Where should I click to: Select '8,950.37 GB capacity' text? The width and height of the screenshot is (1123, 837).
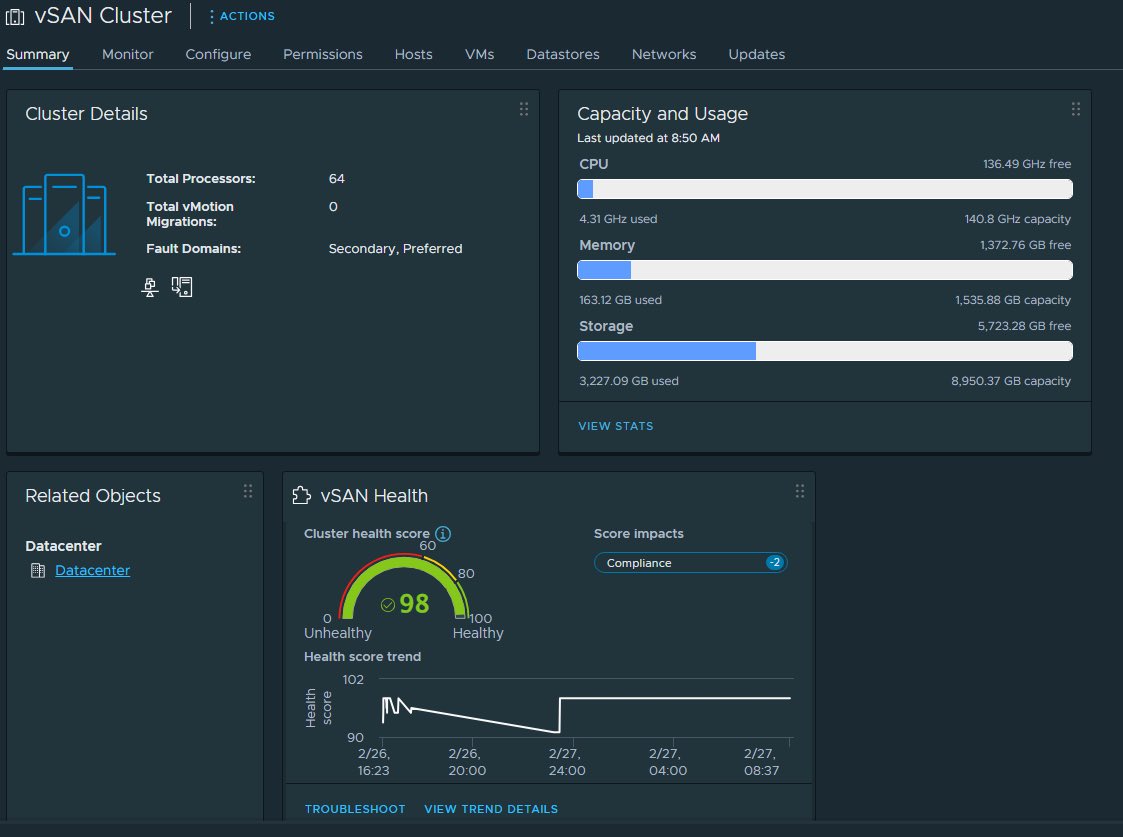point(1011,381)
